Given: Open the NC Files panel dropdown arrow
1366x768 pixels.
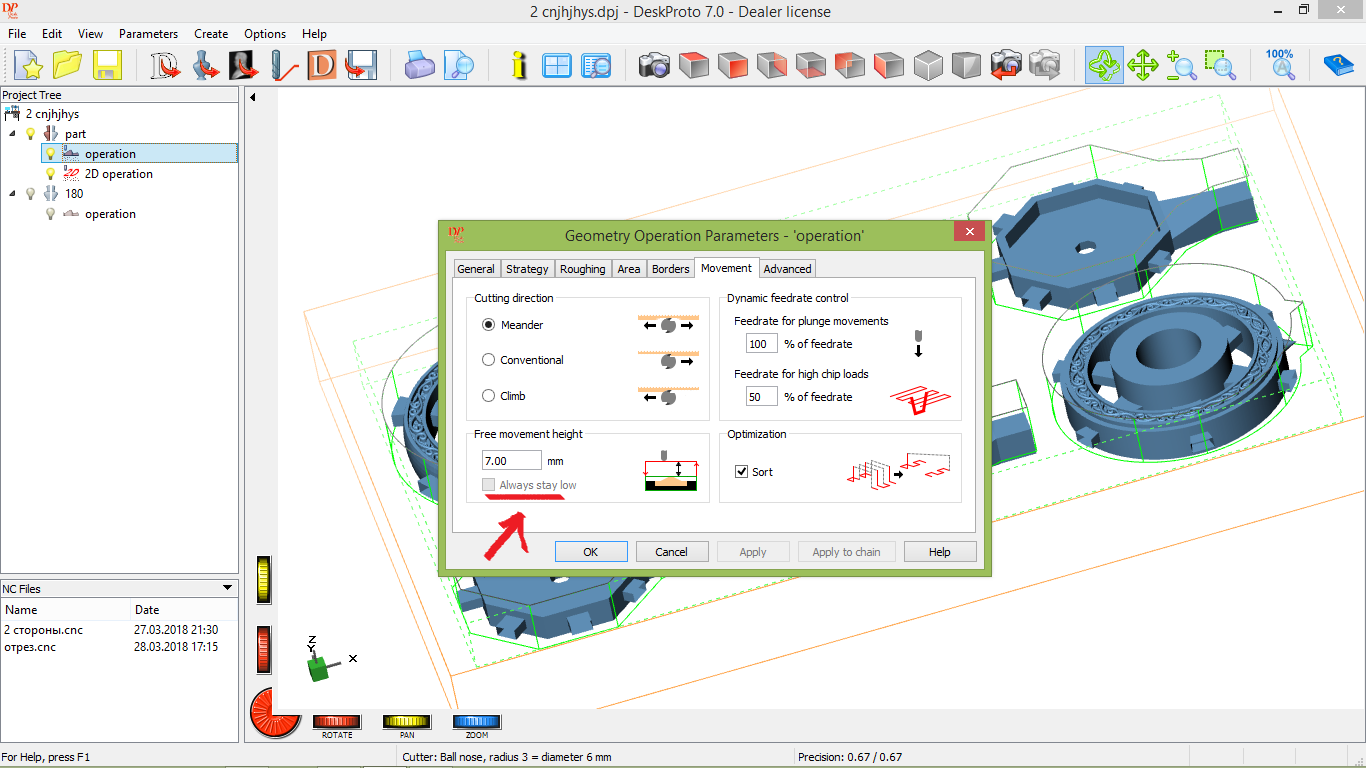Looking at the screenshot, I should click(x=227, y=589).
